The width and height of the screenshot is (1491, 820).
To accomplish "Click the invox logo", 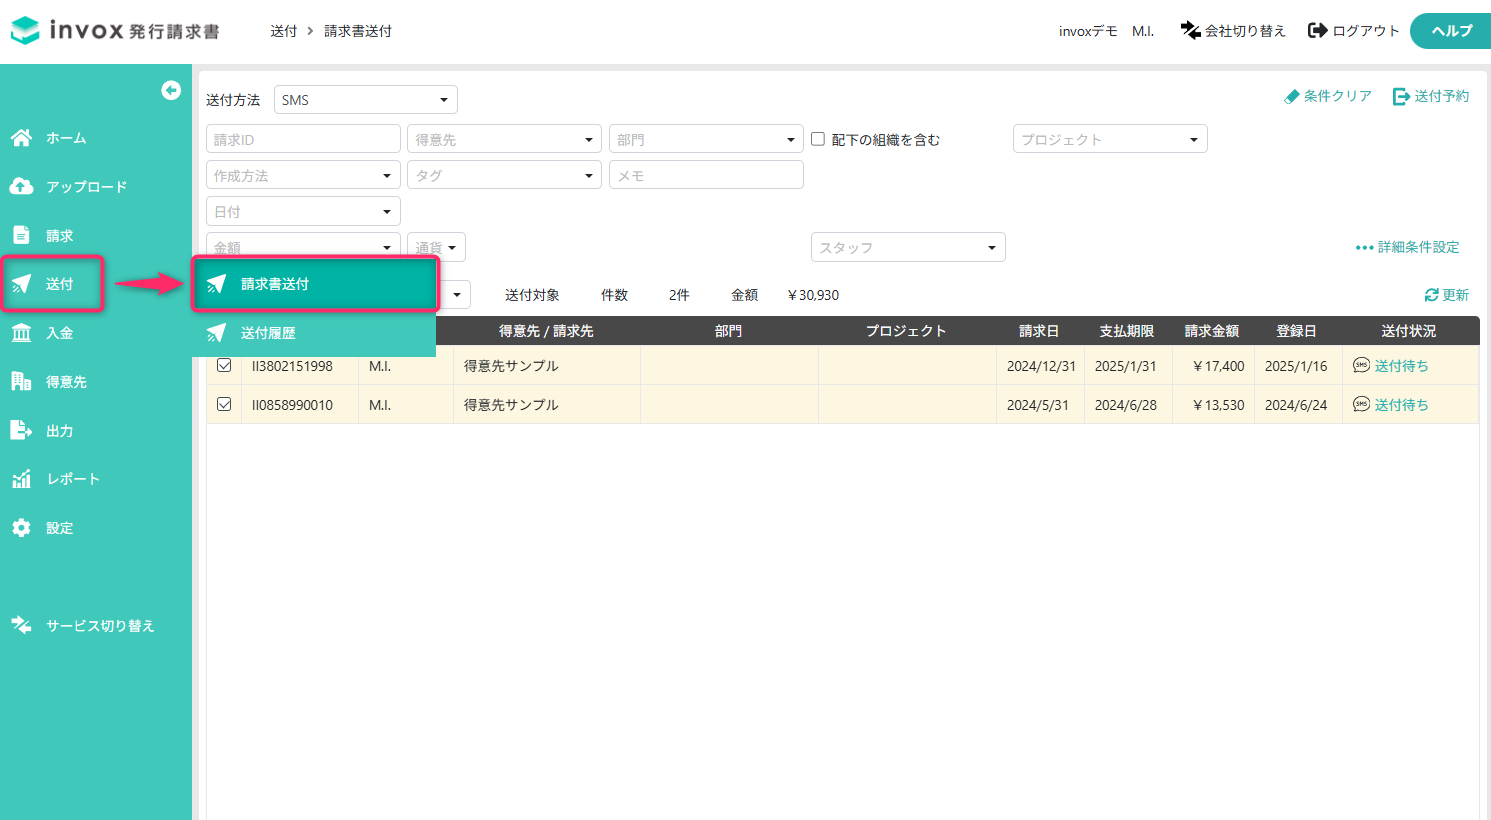I will (x=115, y=30).
